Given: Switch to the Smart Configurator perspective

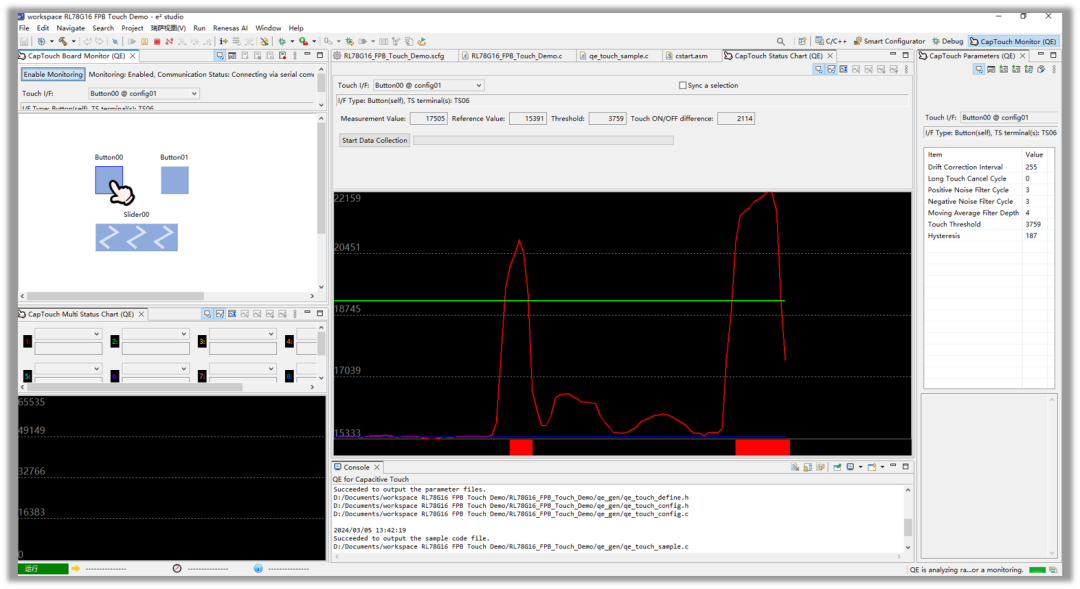Looking at the screenshot, I should 890,42.
